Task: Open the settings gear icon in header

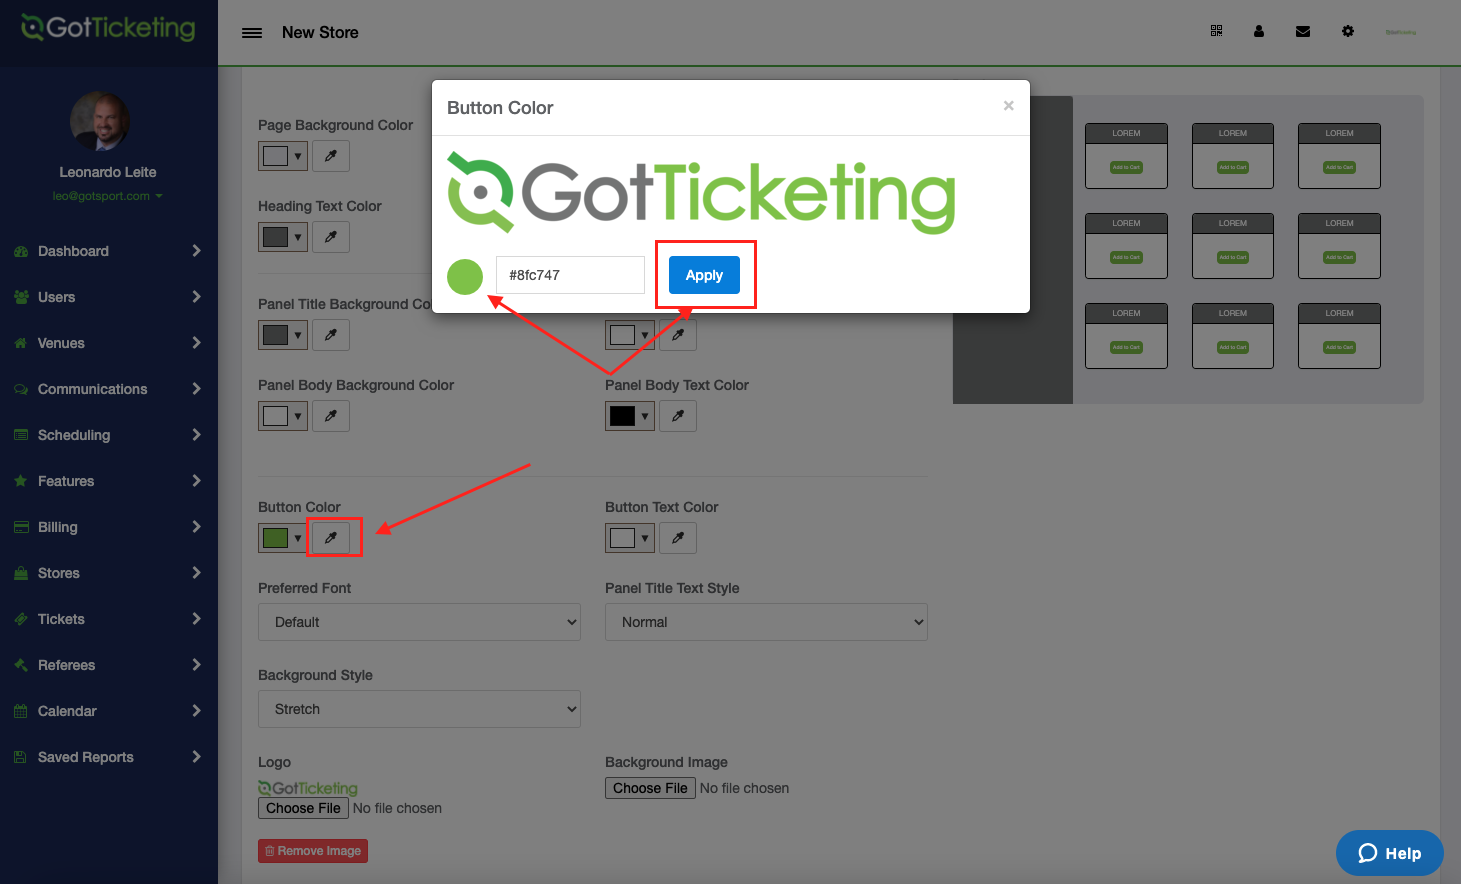Action: (x=1348, y=31)
